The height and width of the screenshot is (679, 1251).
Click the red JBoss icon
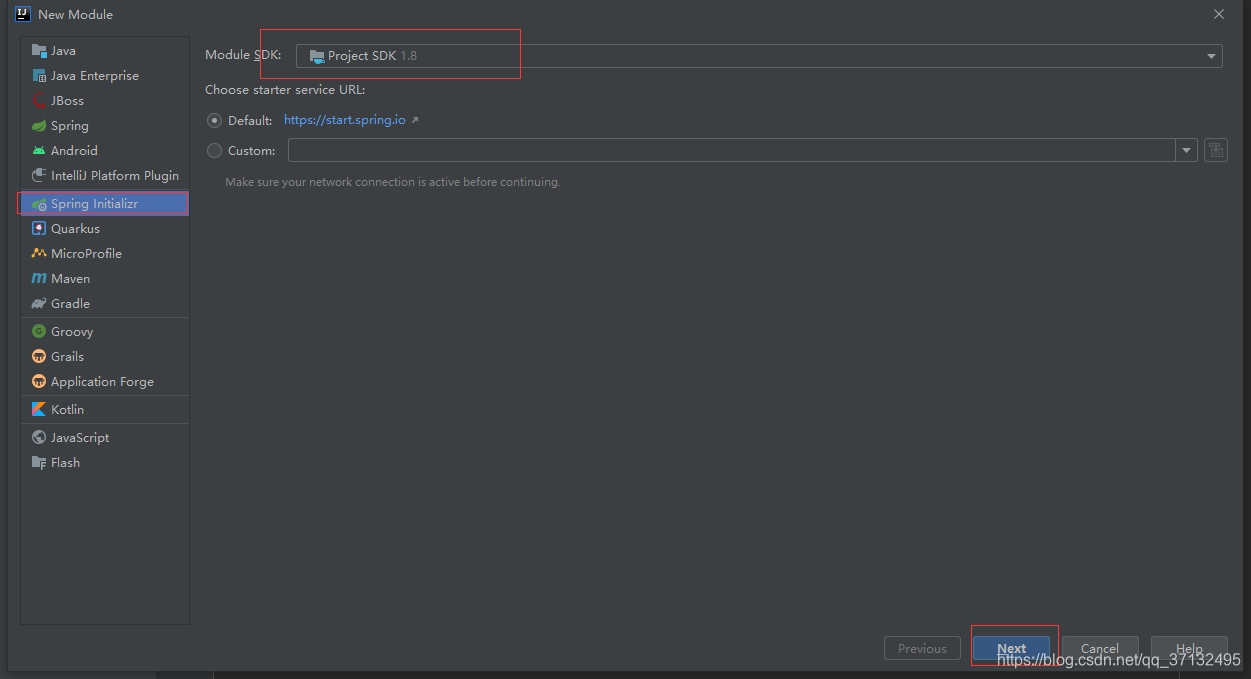coord(39,101)
